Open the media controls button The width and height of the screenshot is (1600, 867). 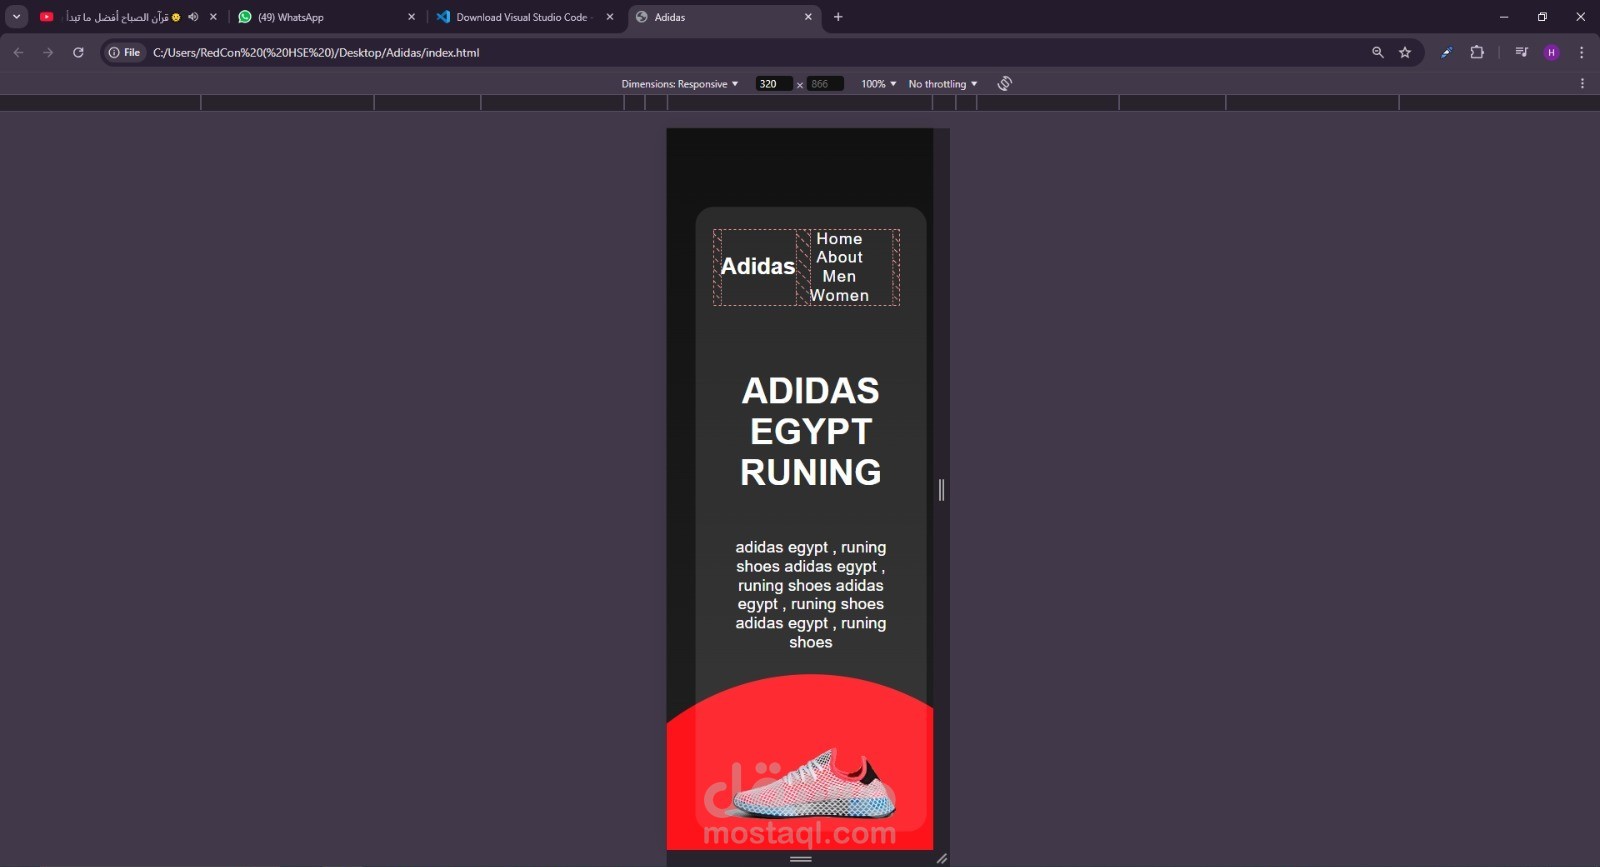(x=1521, y=52)
